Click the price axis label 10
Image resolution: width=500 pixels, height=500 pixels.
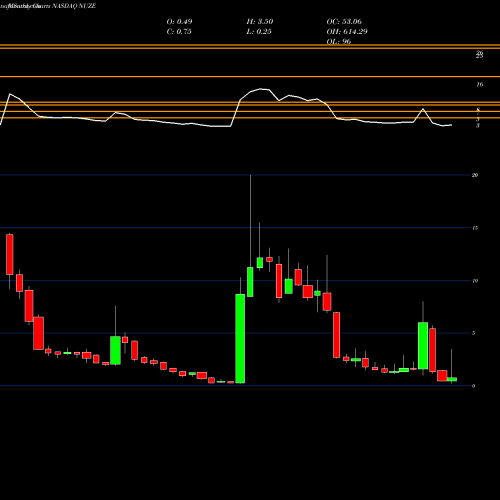pos(475,281)
